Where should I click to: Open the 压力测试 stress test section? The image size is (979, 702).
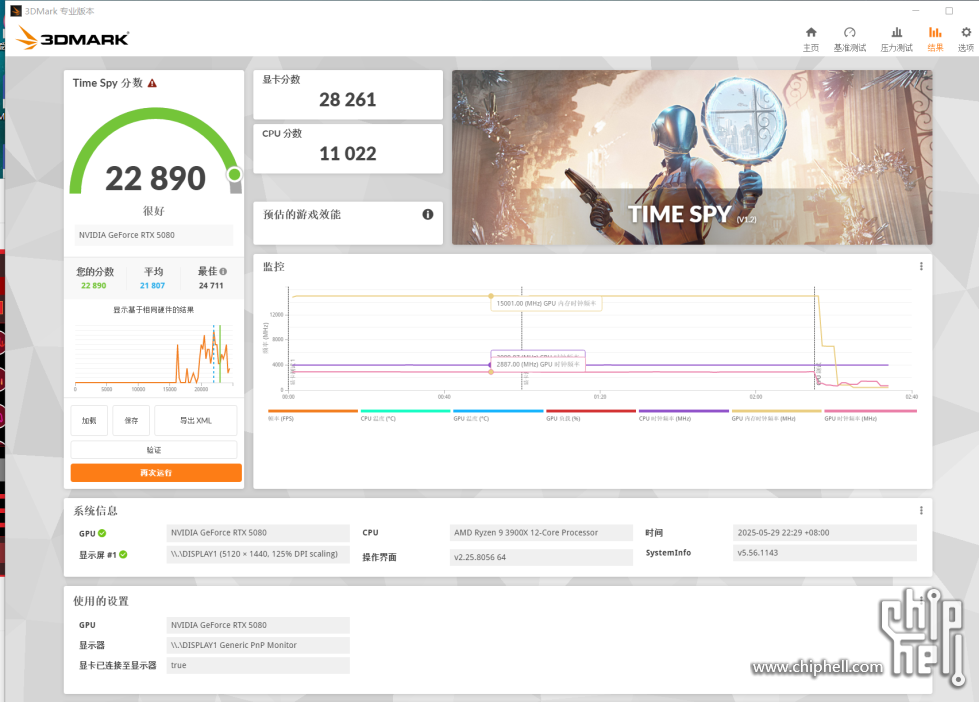[896, 39]
